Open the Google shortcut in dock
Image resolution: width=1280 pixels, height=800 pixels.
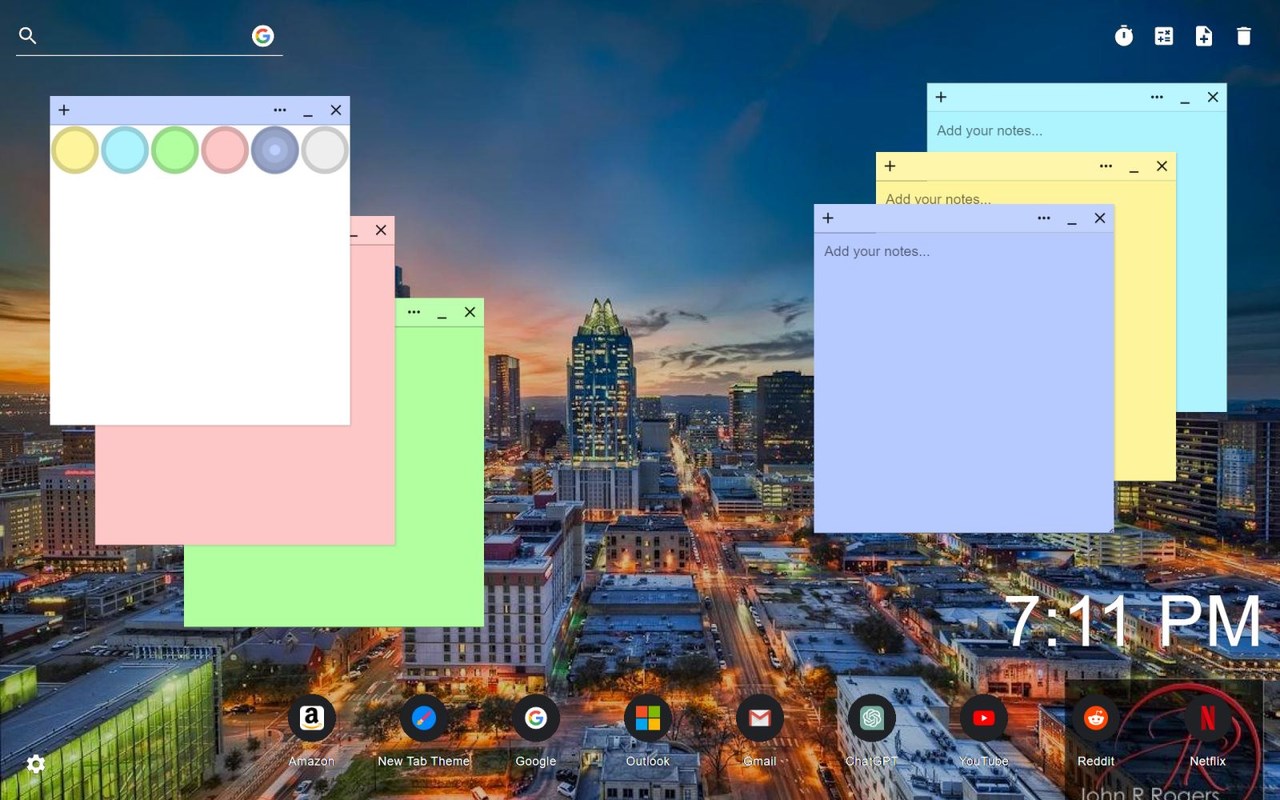coord(536,718)
